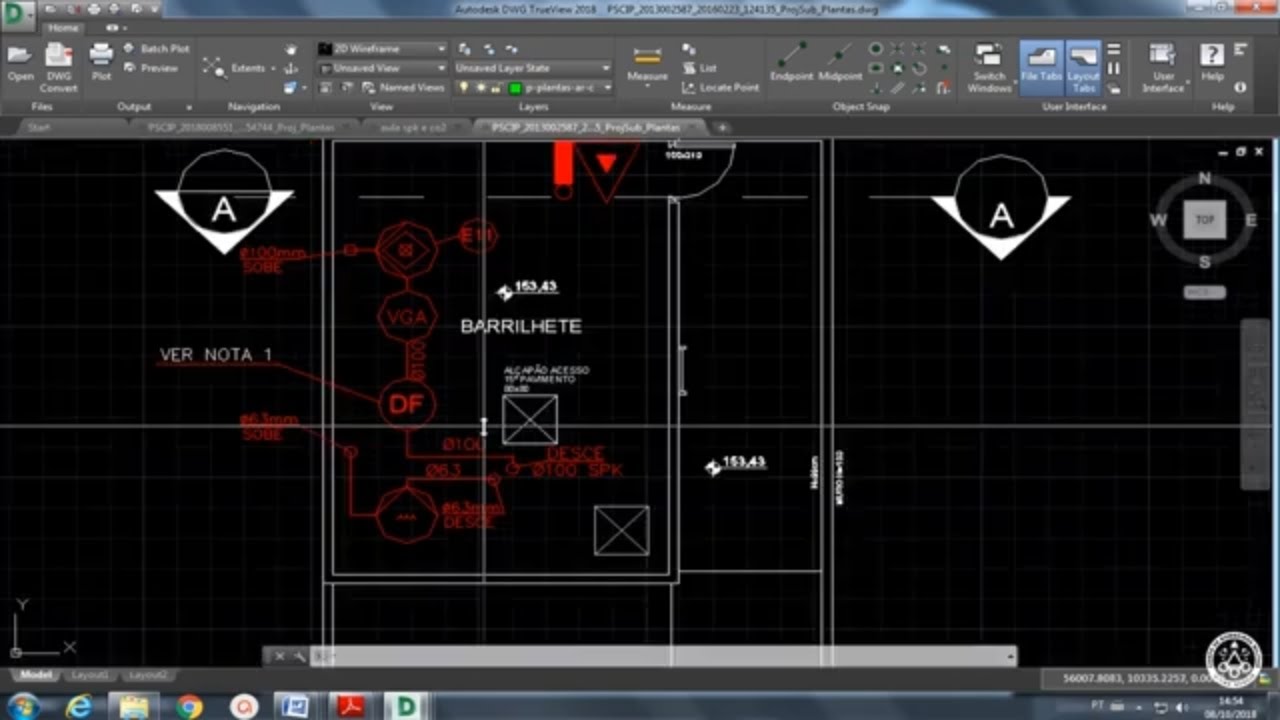Open Microsoft Word from taskbar
The height and width of the screenshot is (720, 1280).
pyautogui.click(x=295, y=706)
